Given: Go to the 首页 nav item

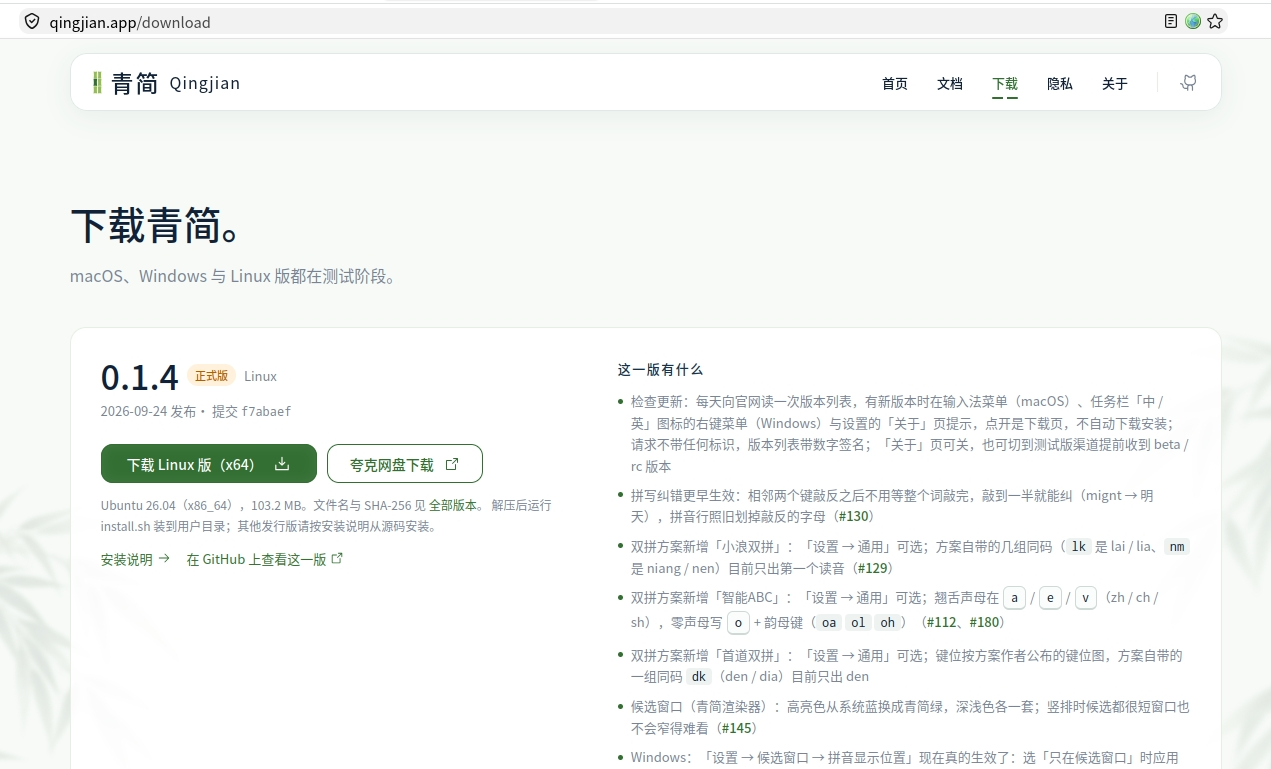Looking at the screenshot, I should tap(895, 84).
